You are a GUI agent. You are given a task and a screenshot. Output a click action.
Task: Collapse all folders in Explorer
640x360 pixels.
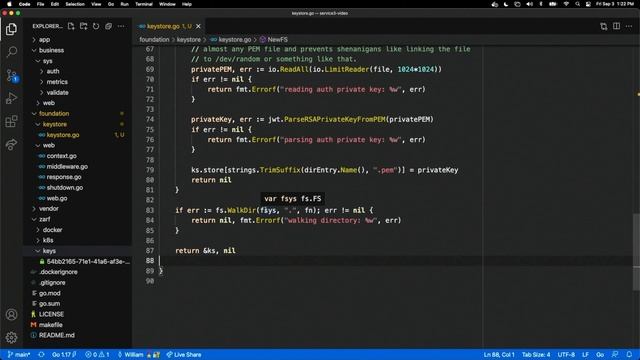click(x=109, y=26)
